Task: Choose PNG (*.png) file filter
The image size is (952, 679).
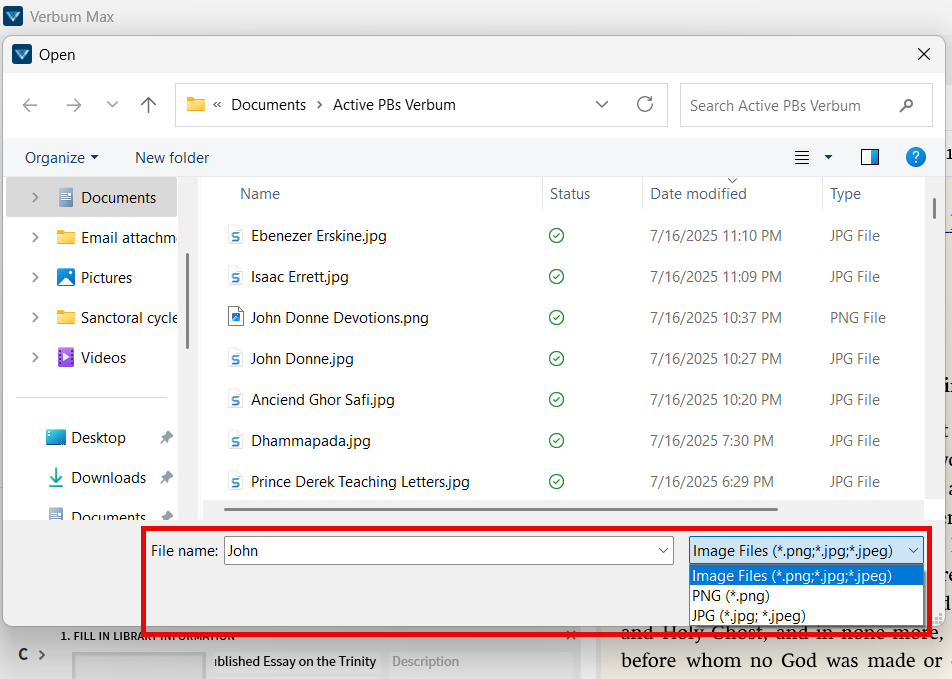Action: [806, 596]
